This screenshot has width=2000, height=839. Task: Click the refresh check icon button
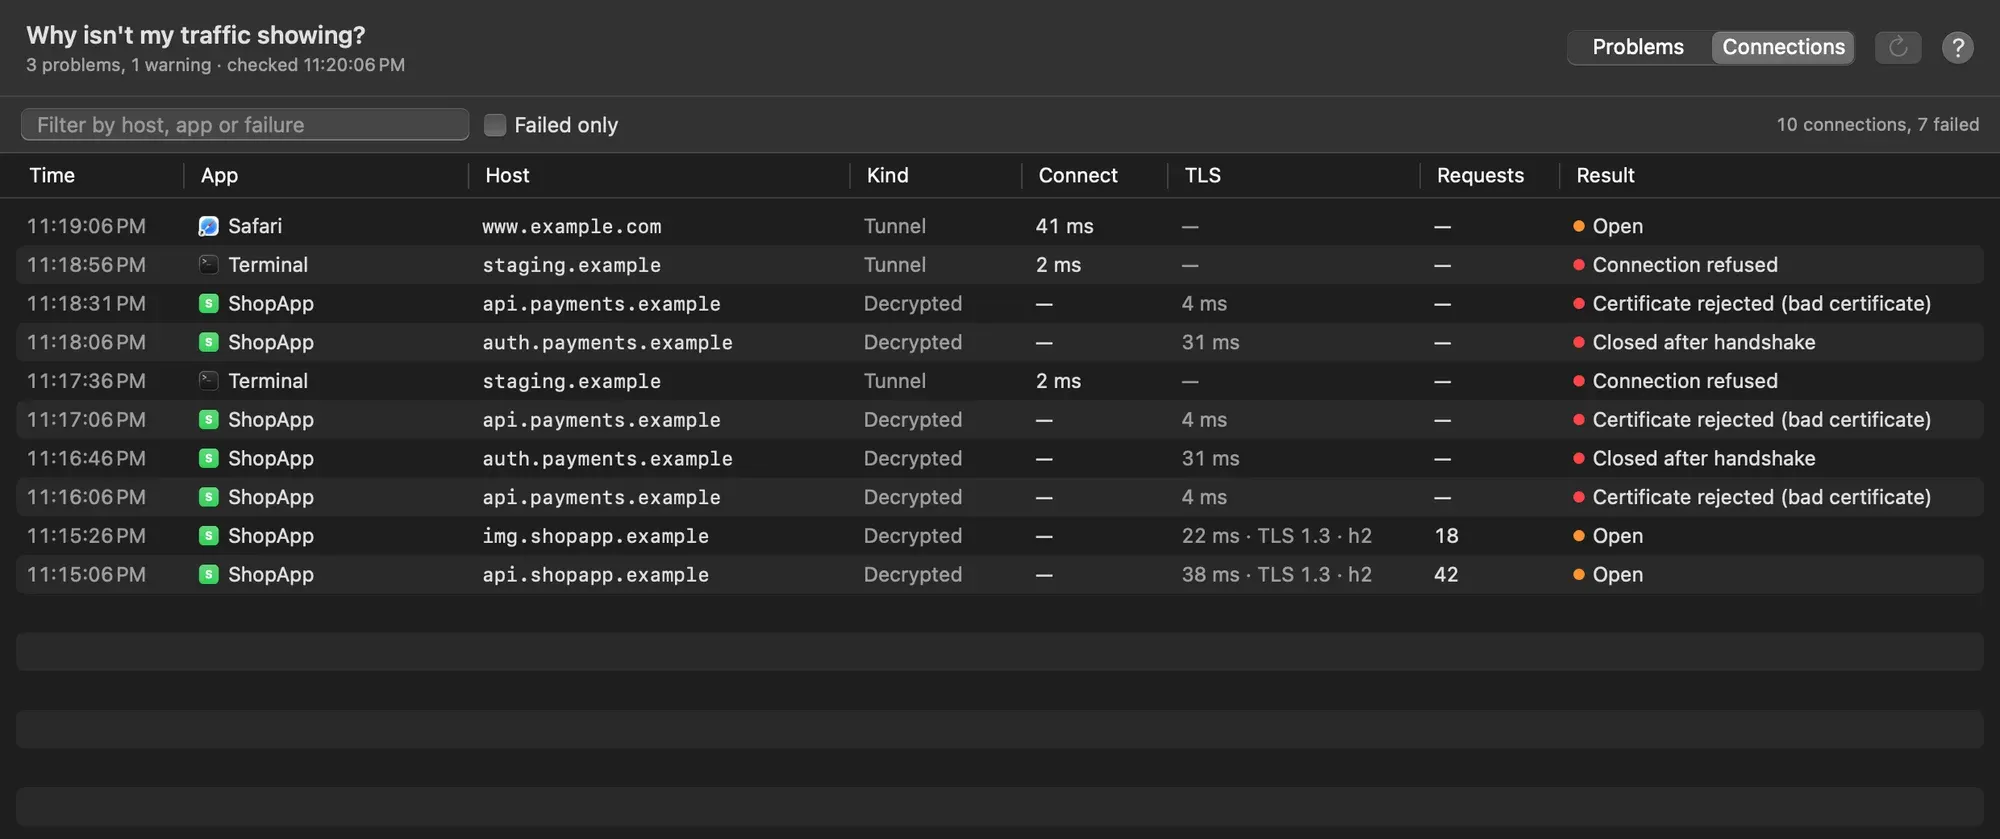click(x=1897, y=47)
